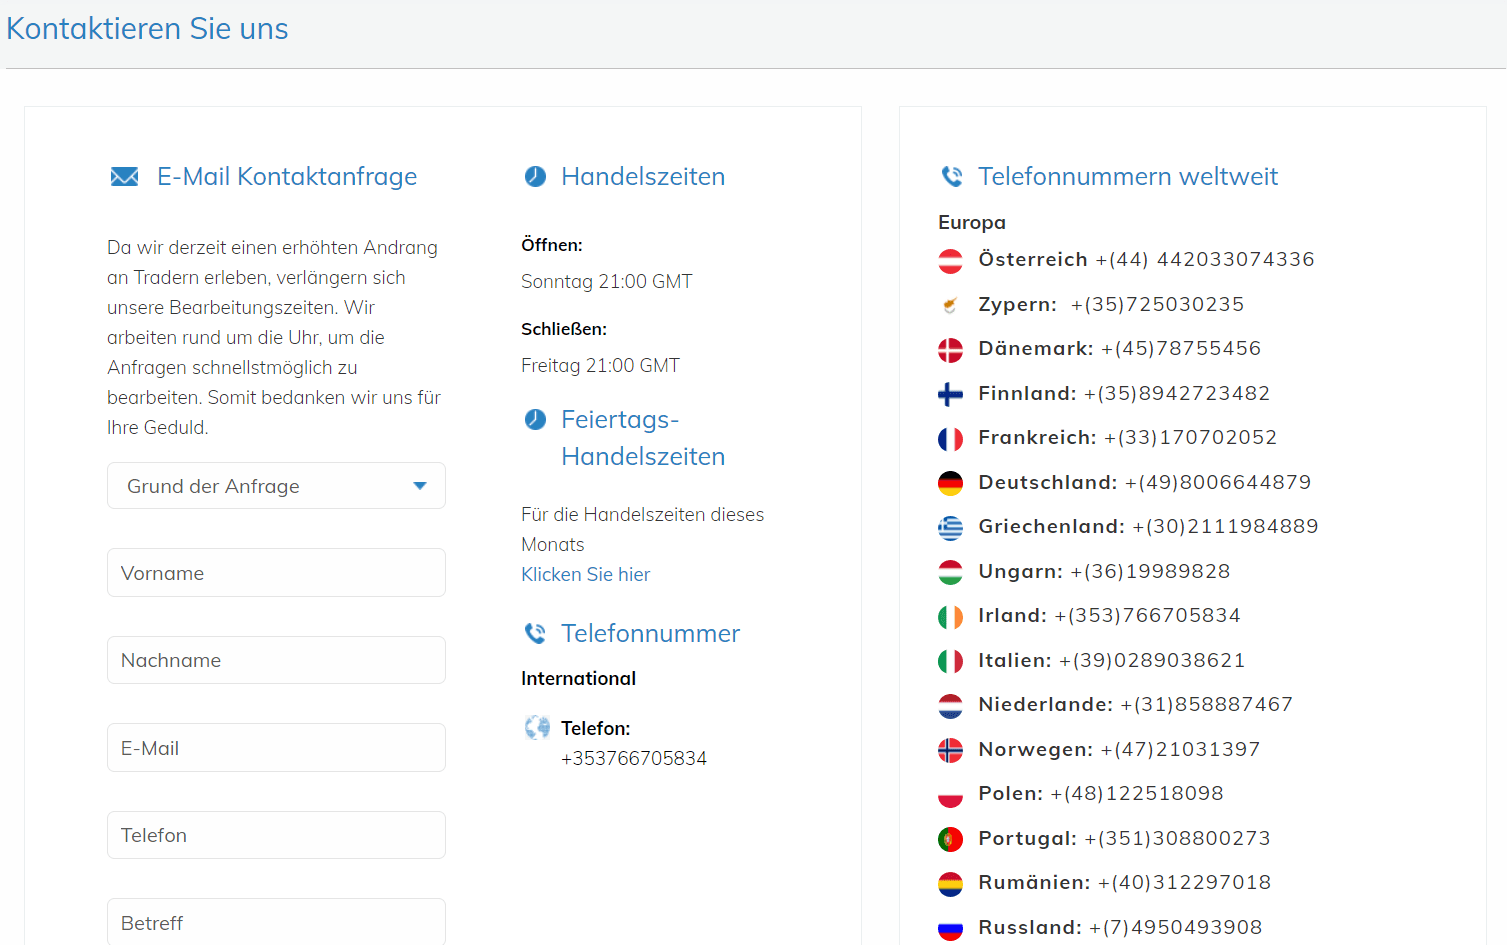The image size is (1507, 945).
Task: Click the E-Mail Kontaktanfrage heading
Action: (x=287, y=177)
